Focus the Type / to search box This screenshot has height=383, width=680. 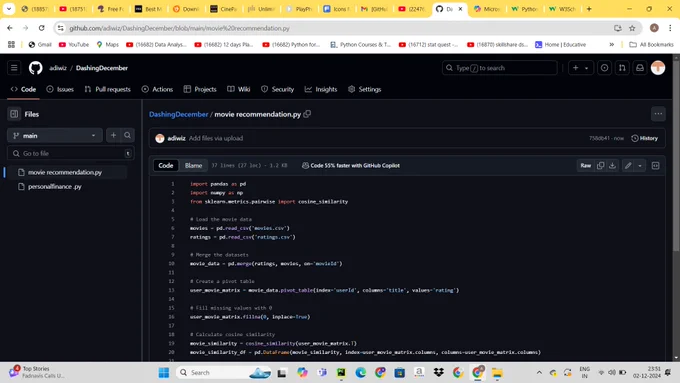coord(500,68)
